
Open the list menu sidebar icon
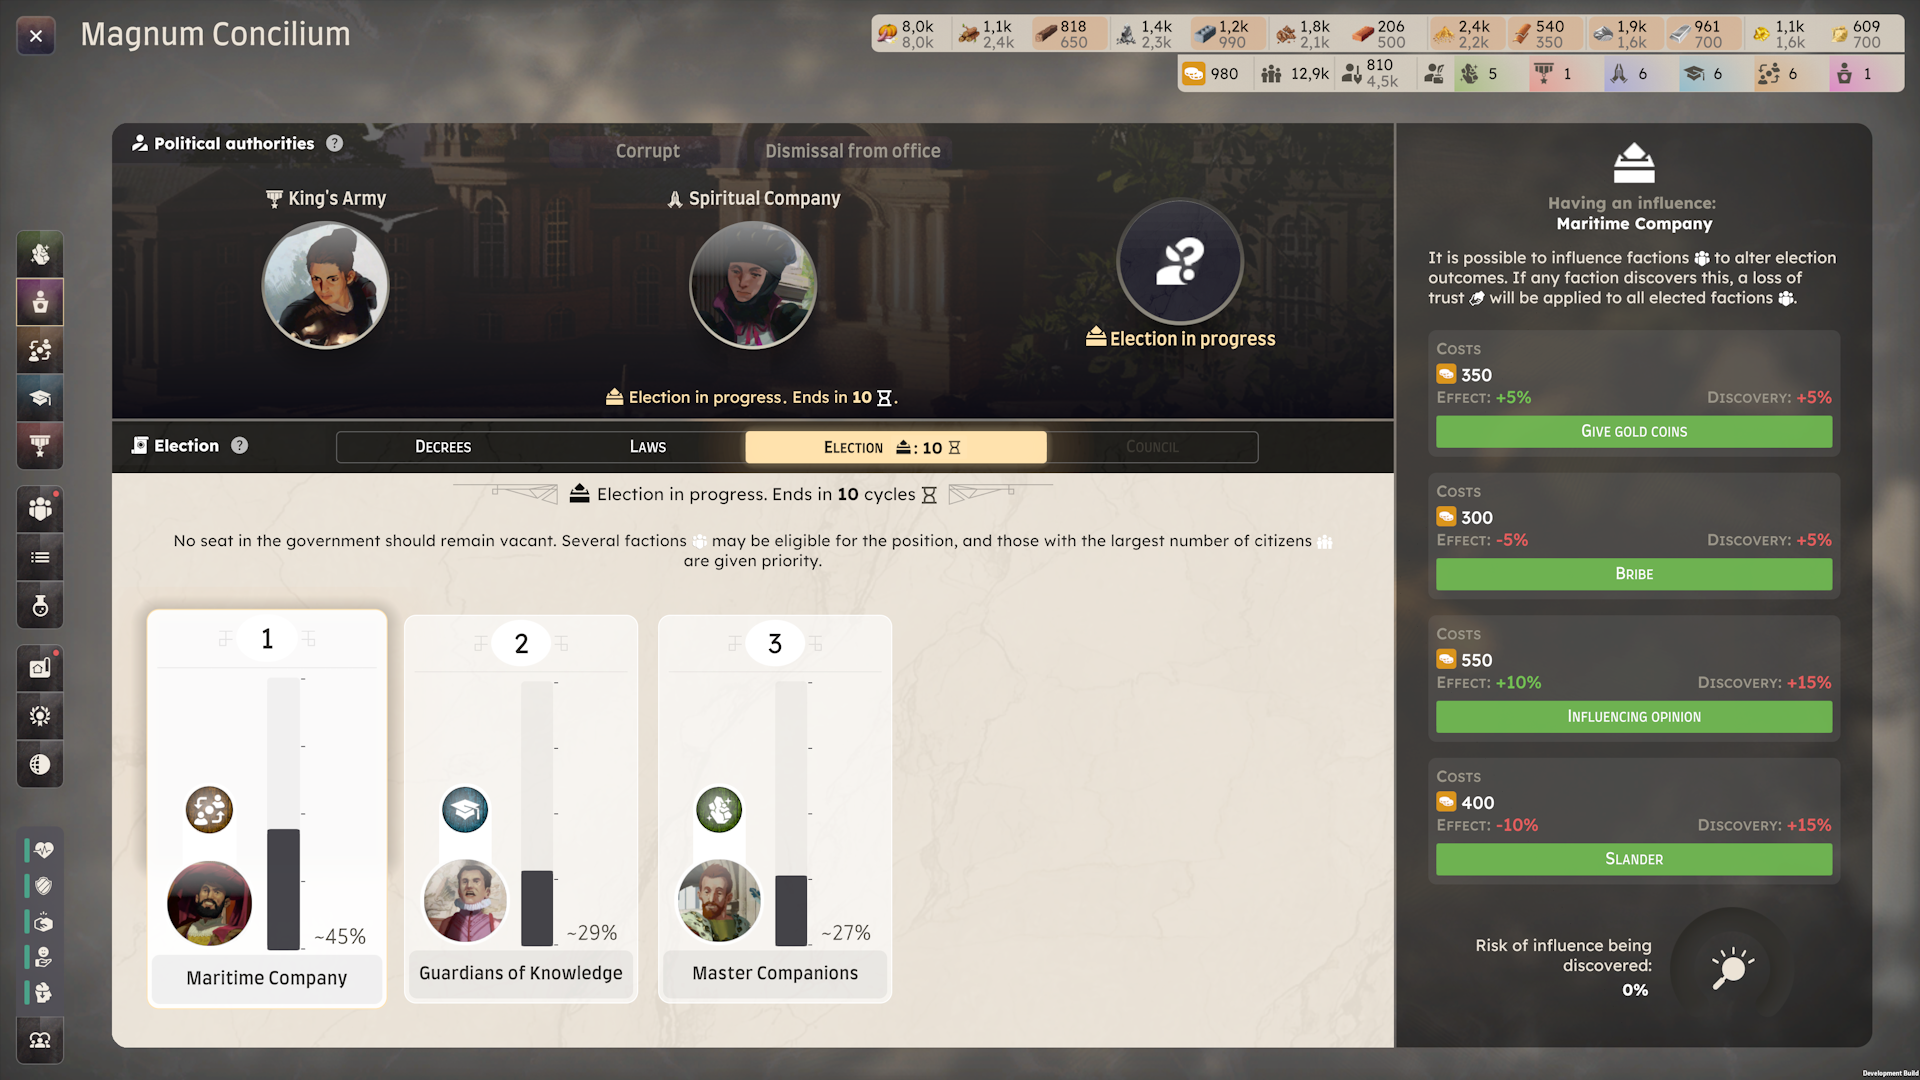point(40,558)
